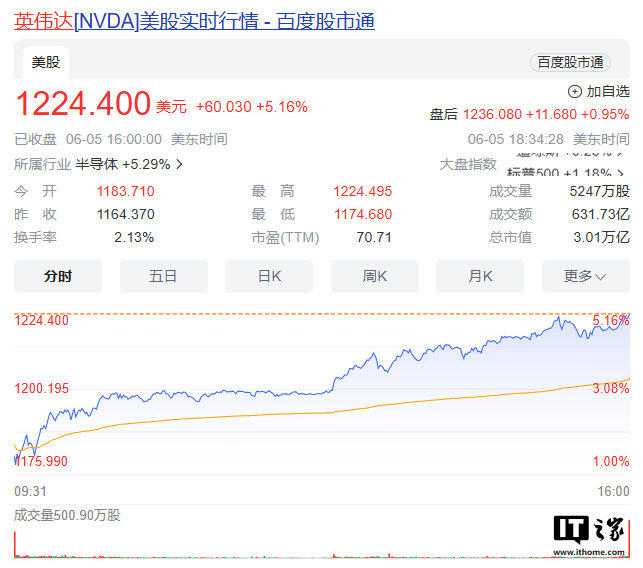Click the blue intraday price line peak
Viewport: 643px width, 568px height.
pyautogui.click(x=559, y=317)
